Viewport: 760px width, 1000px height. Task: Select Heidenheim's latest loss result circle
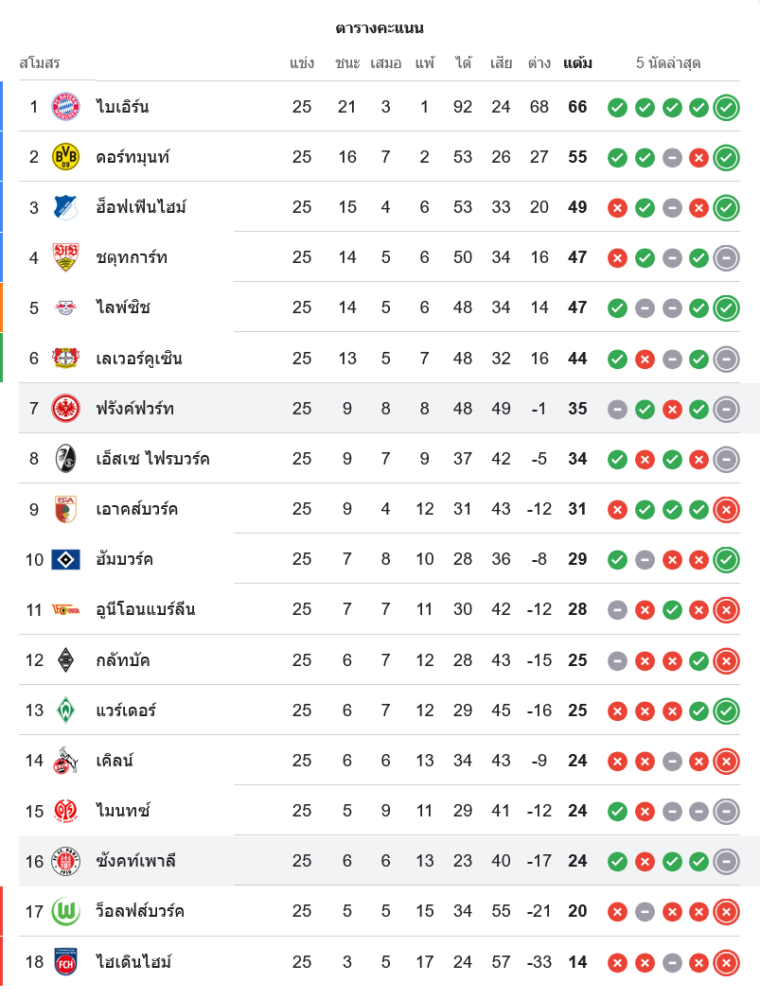click(727, 962)
